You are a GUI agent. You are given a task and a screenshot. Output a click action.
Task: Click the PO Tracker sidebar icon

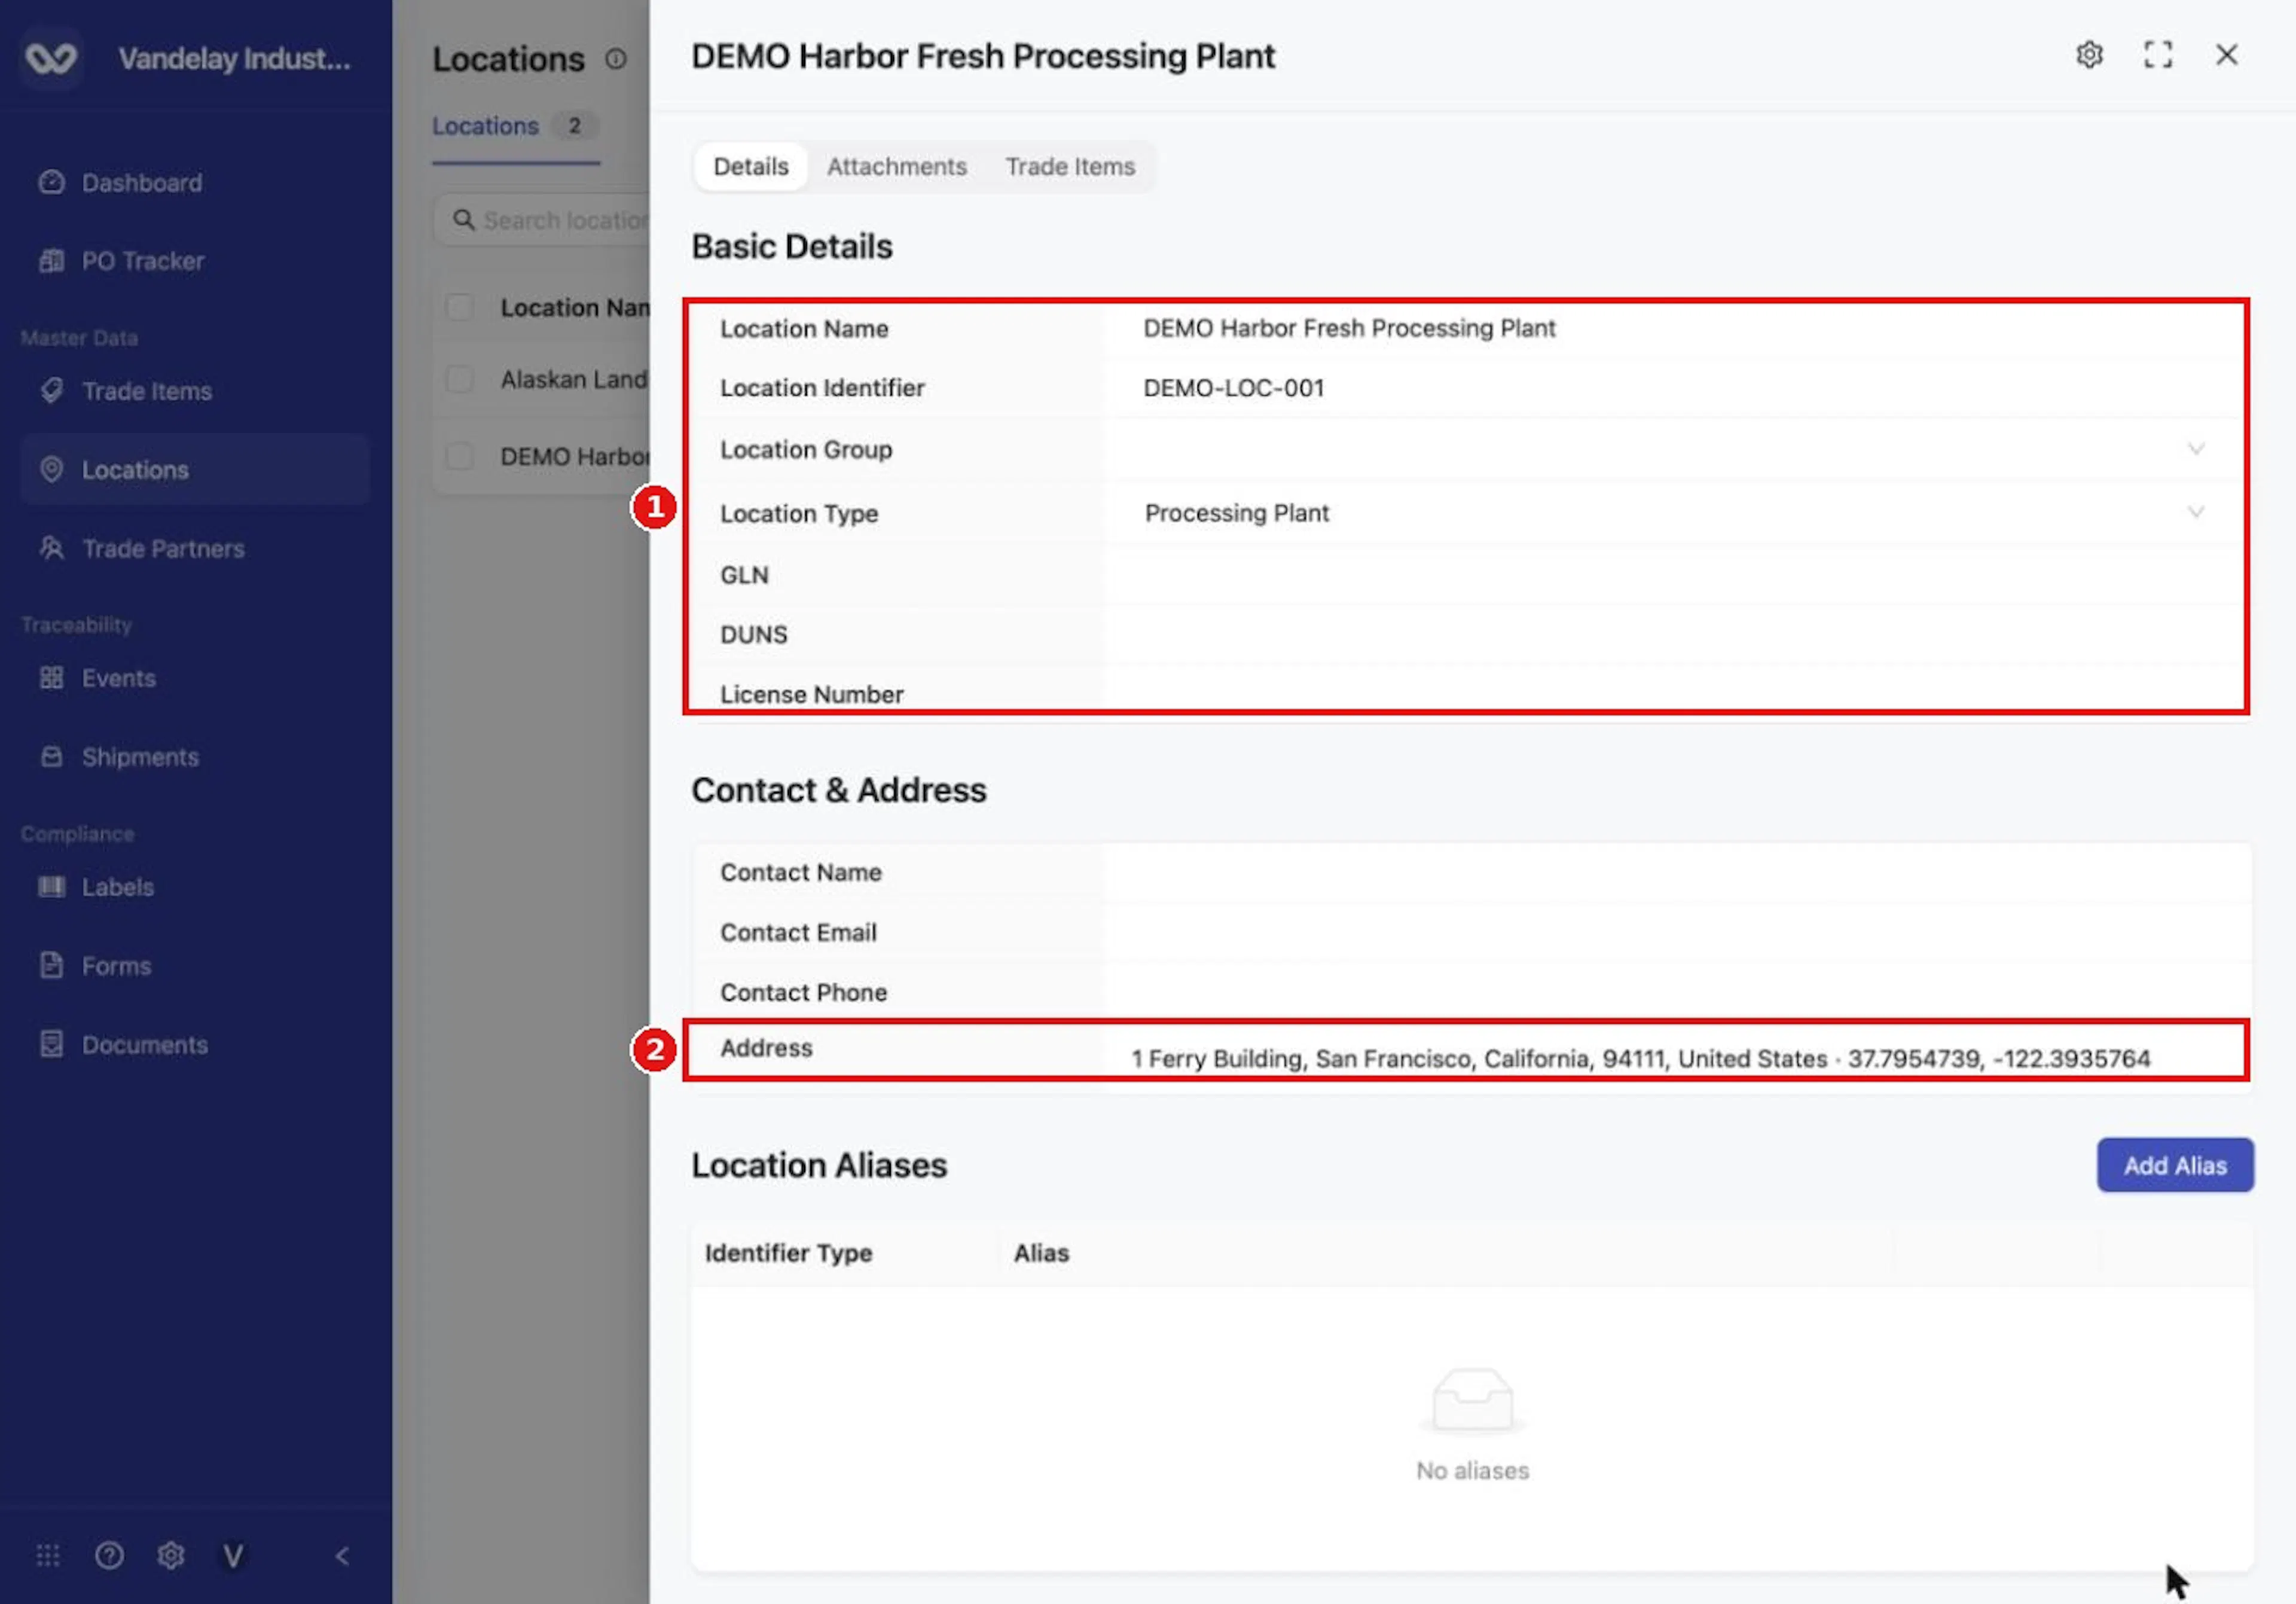(x=51, y=261)
